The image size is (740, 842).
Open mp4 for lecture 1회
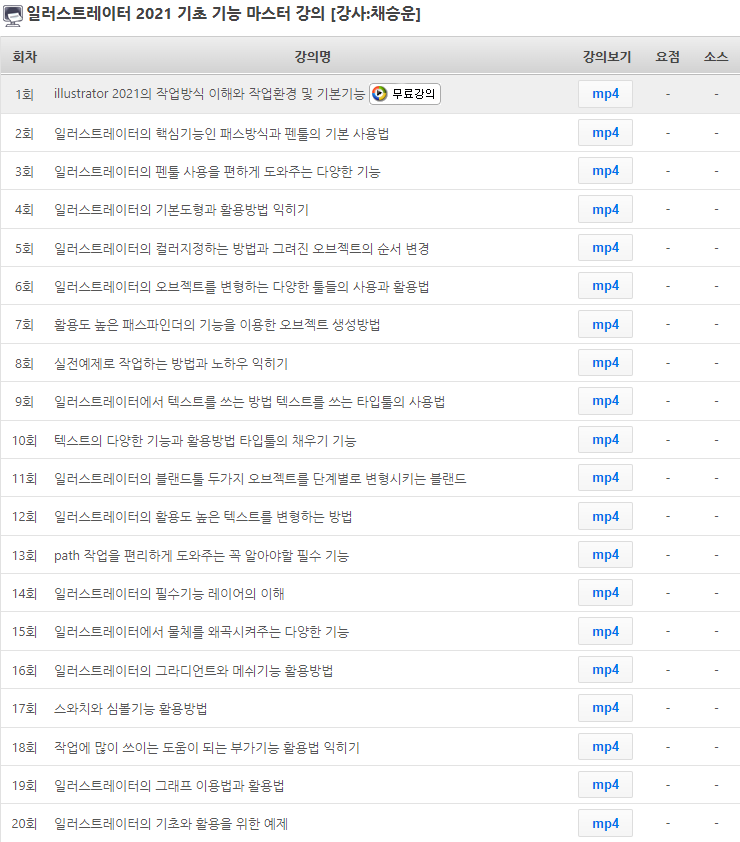605,94
